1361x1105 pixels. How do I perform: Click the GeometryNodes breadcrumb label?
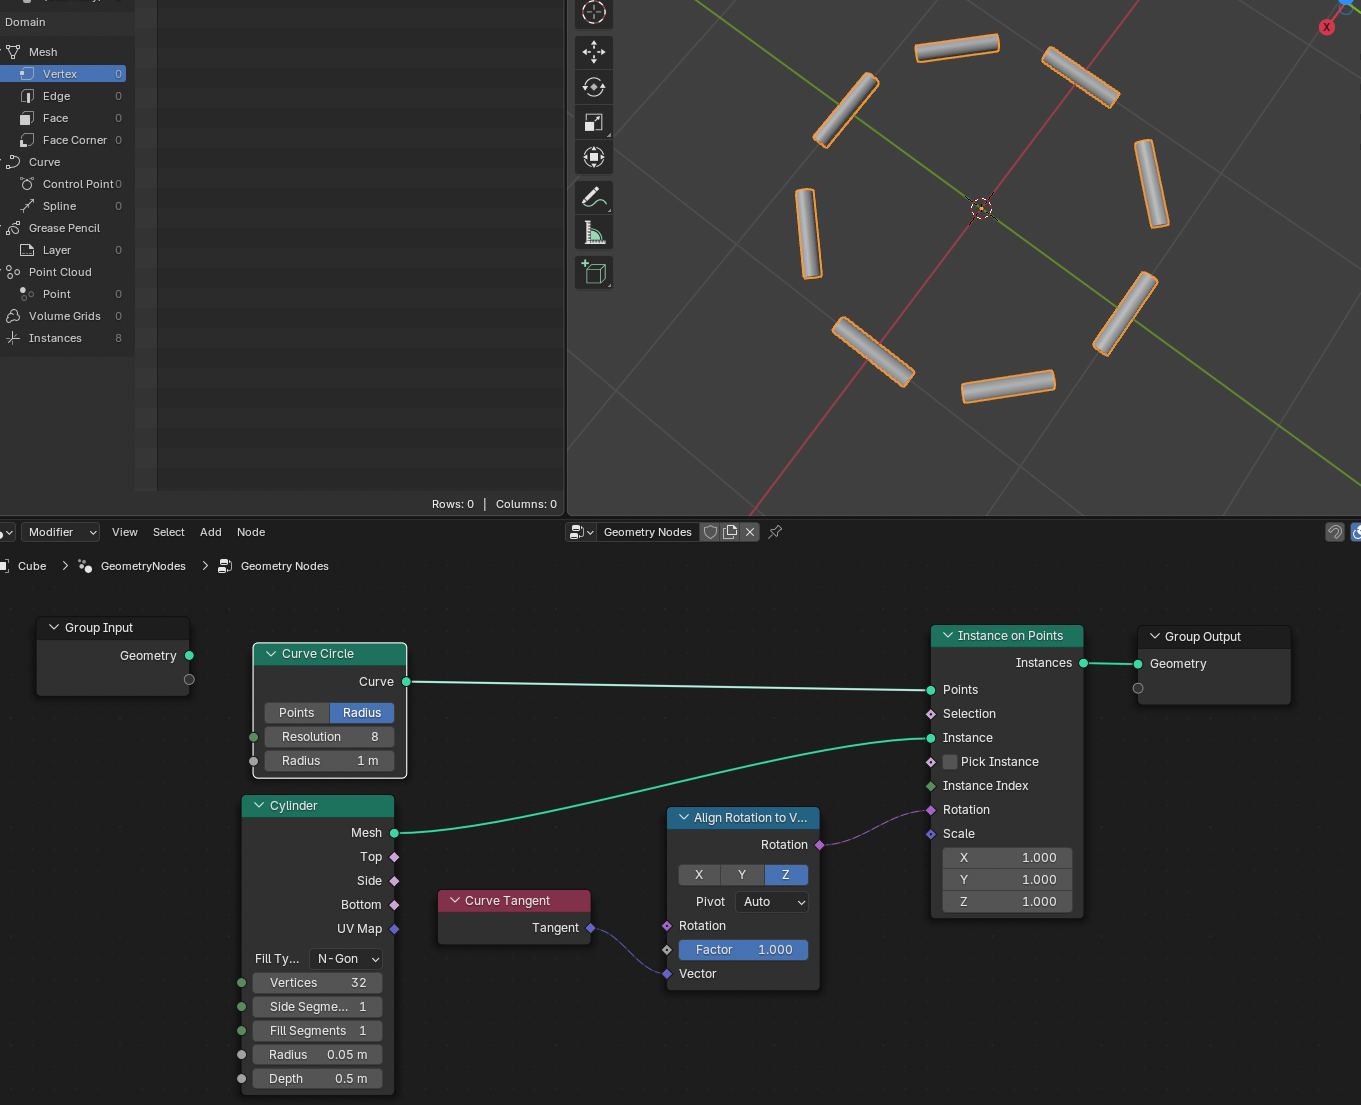pos(143,566)
